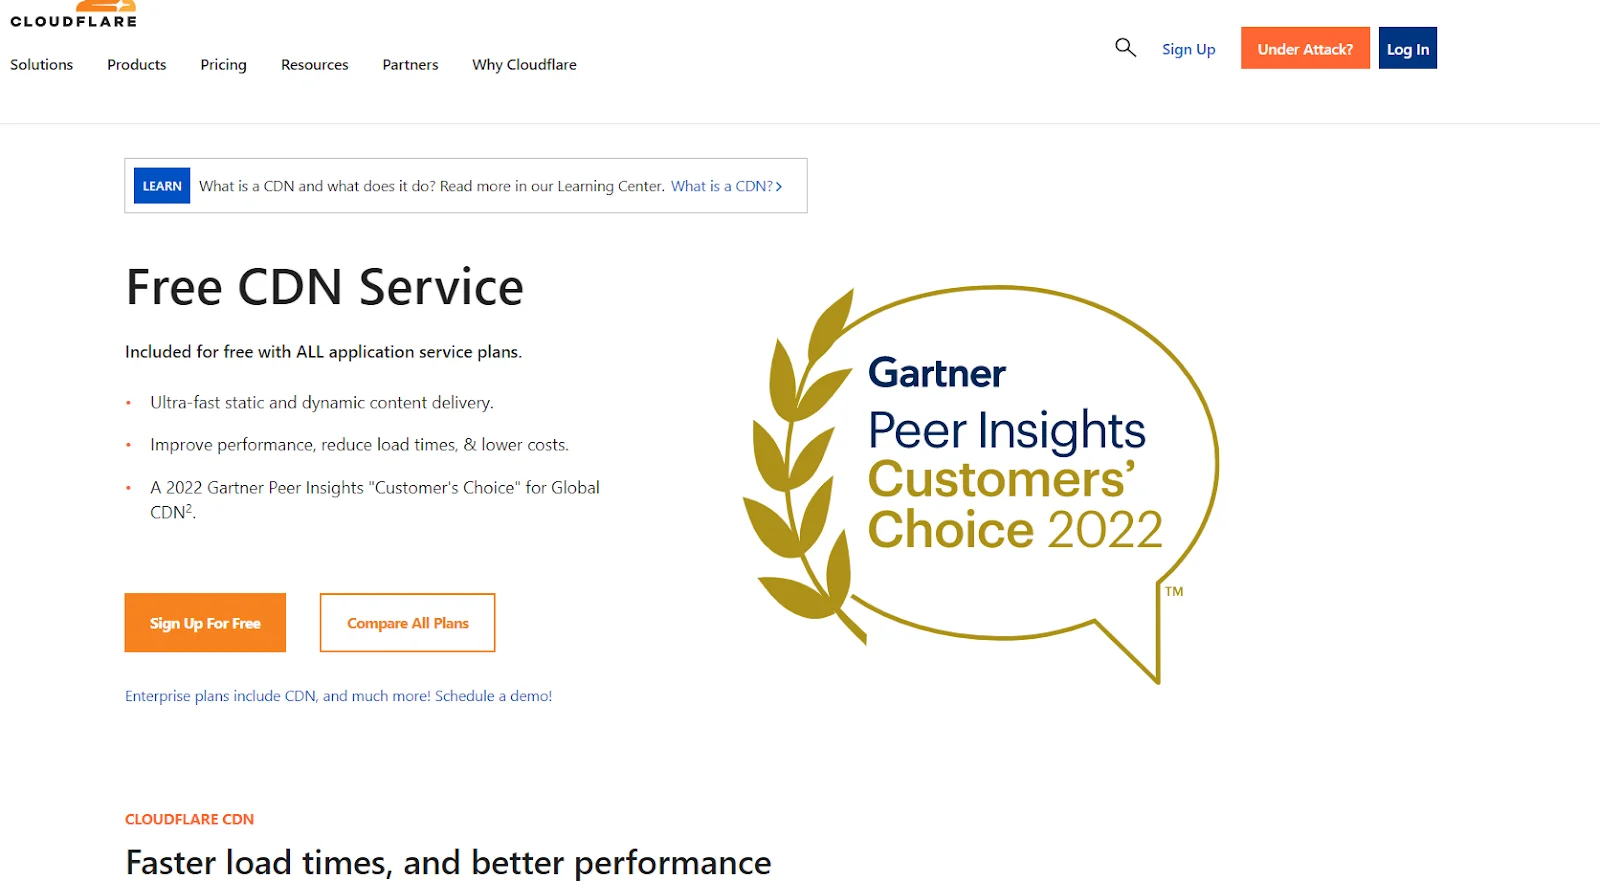1600x881 pixels.
Task: Click the Log In button
Action: 1407,49
